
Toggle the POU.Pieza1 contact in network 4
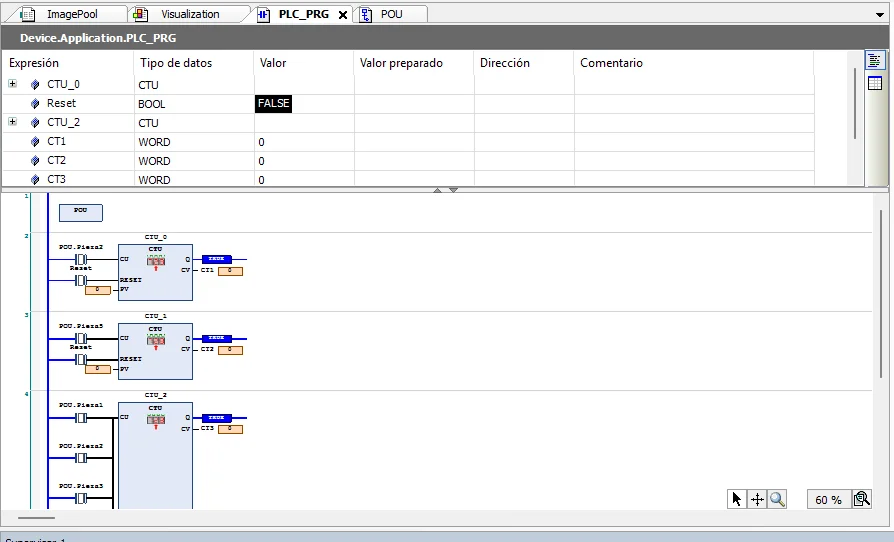tap(81, 417)
